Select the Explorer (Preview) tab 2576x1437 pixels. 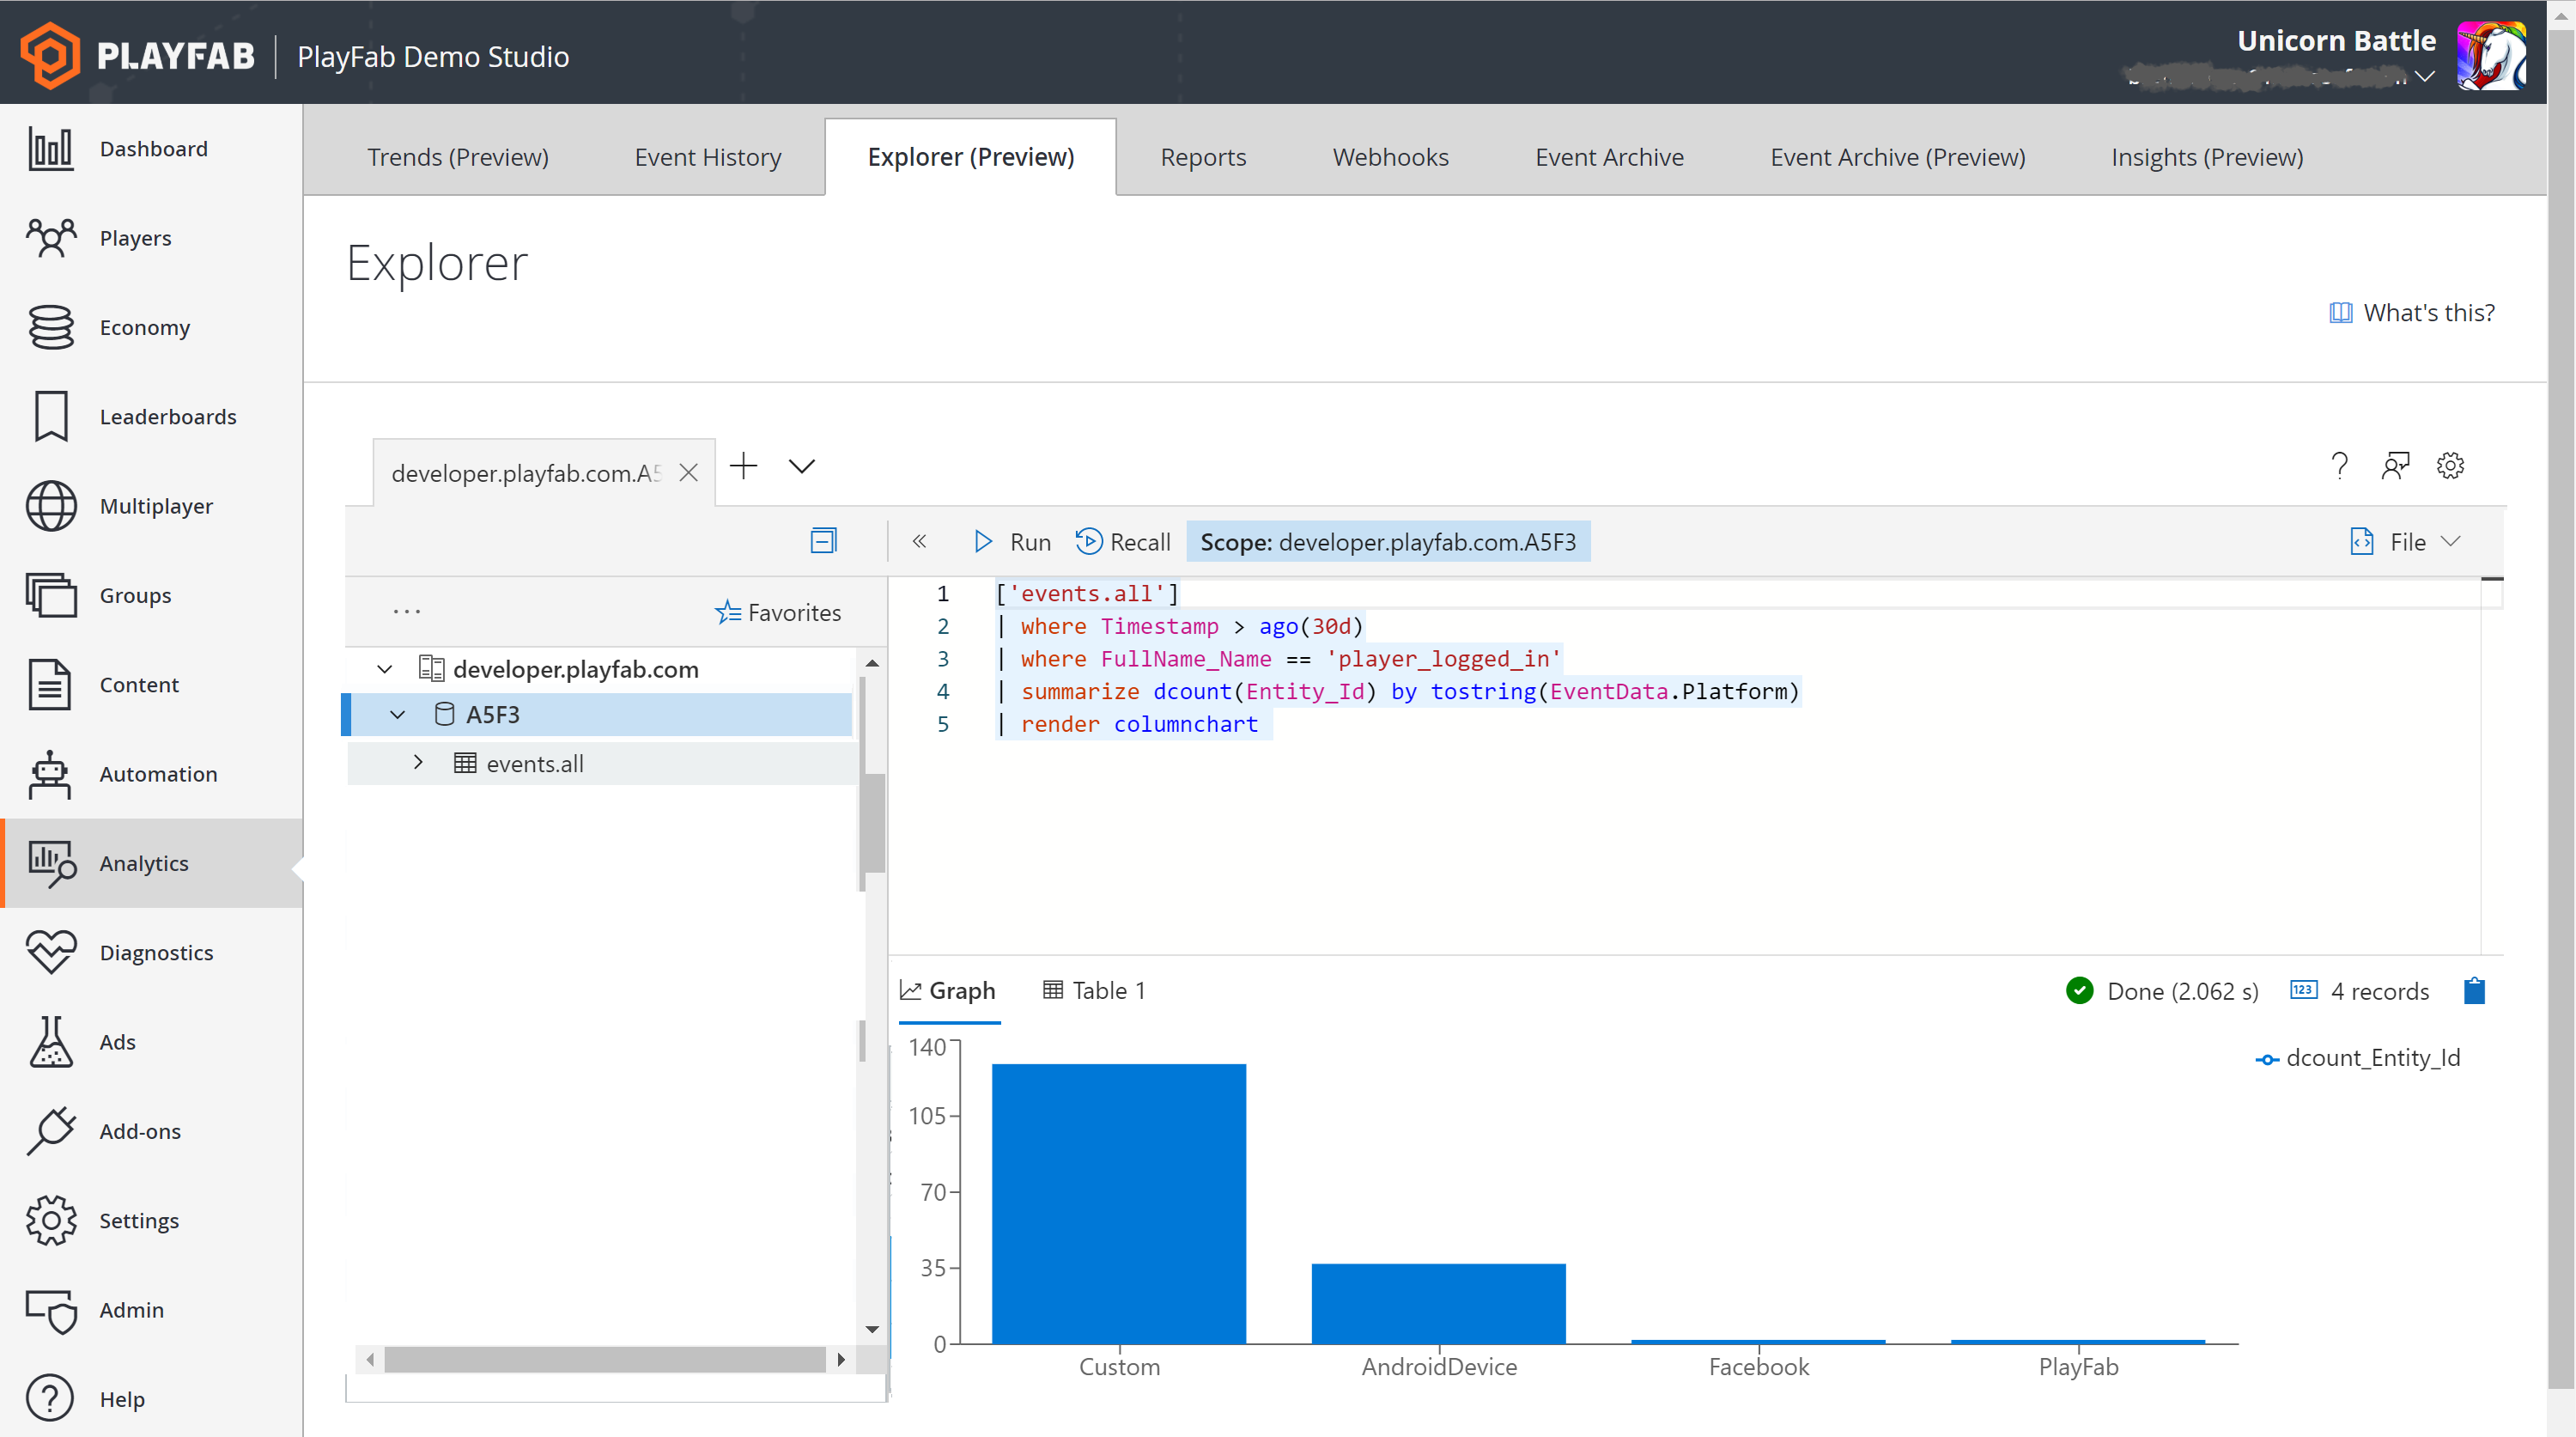point(971,155)
